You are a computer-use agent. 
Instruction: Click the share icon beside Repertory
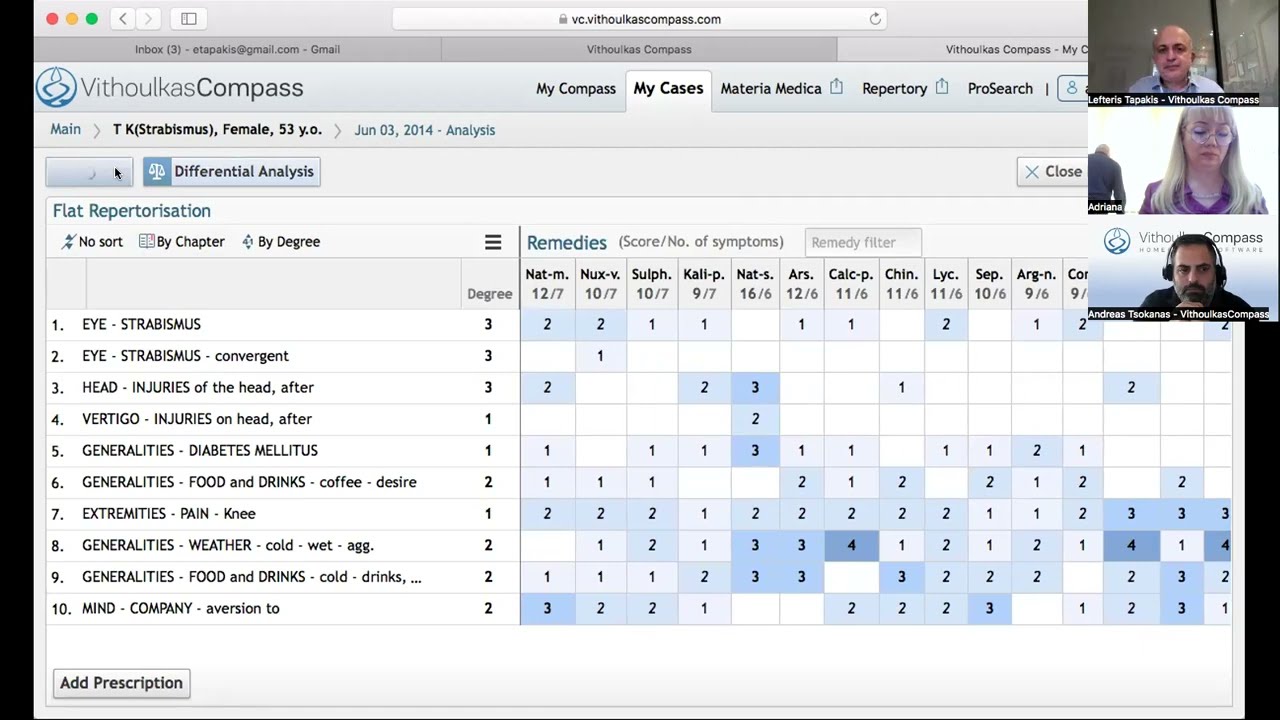click(941, 88)
